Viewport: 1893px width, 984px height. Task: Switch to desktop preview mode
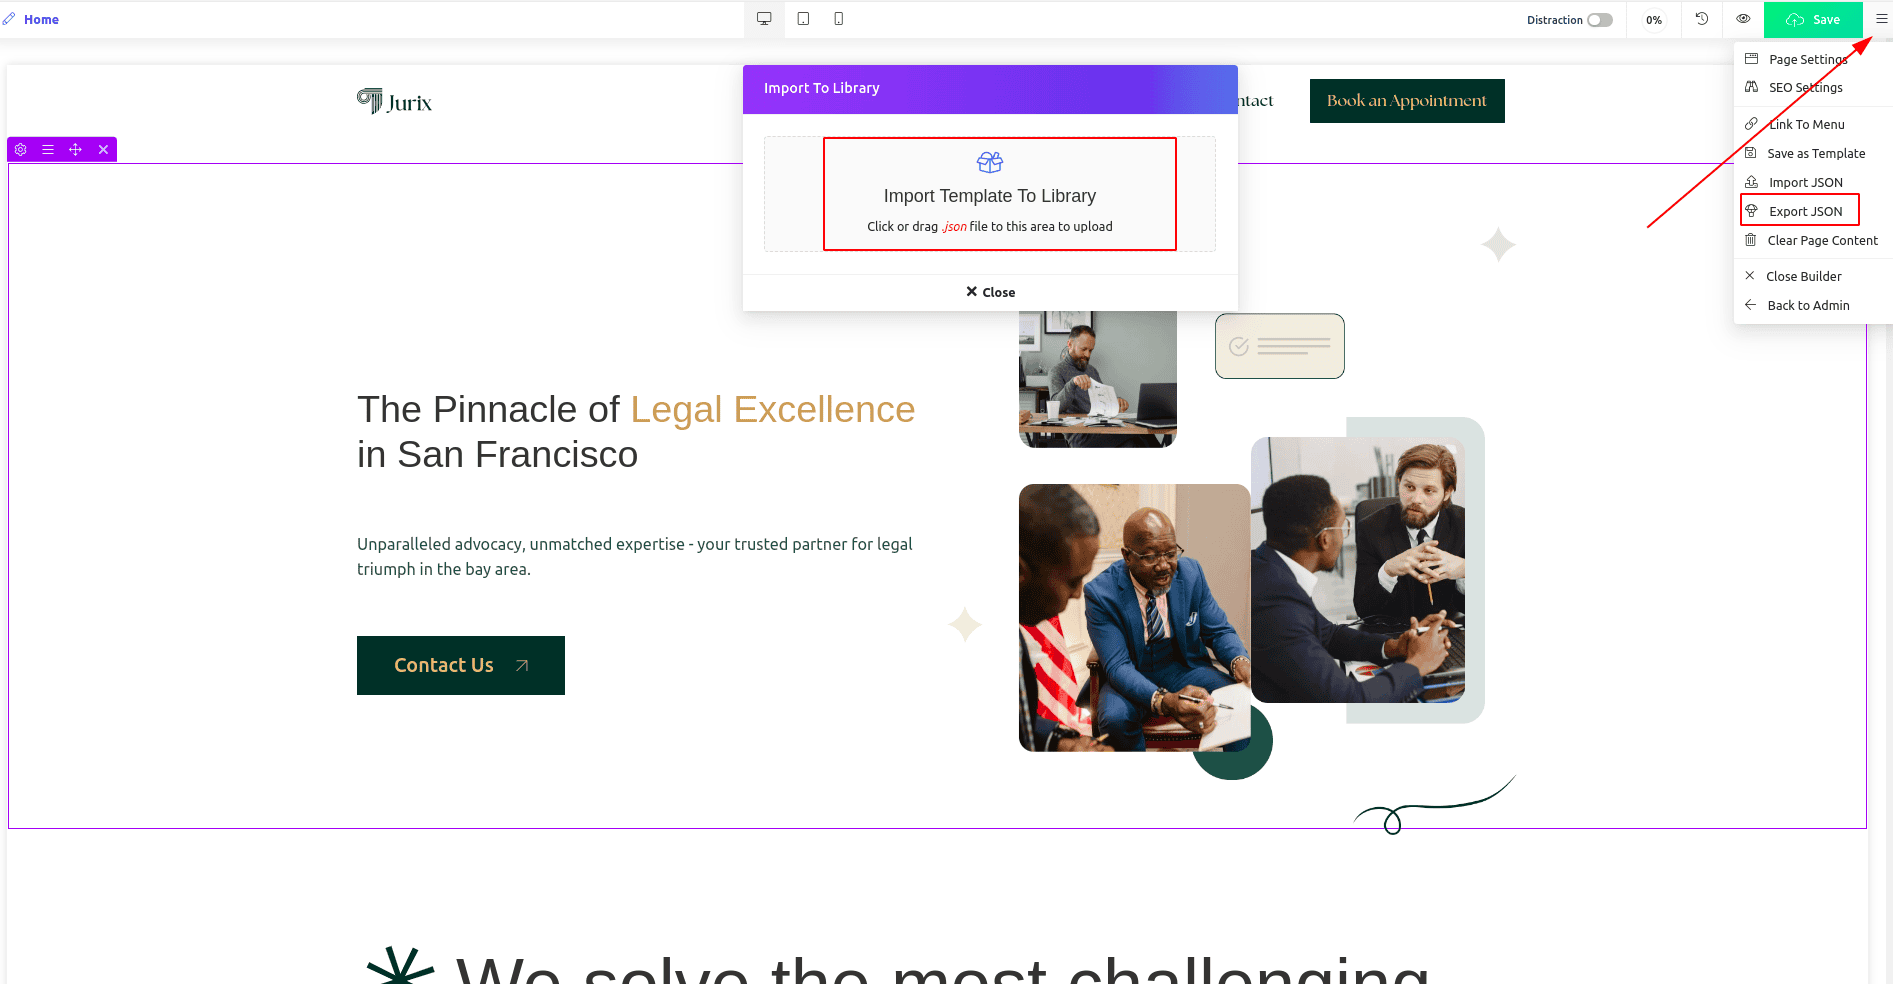point(764,19)
